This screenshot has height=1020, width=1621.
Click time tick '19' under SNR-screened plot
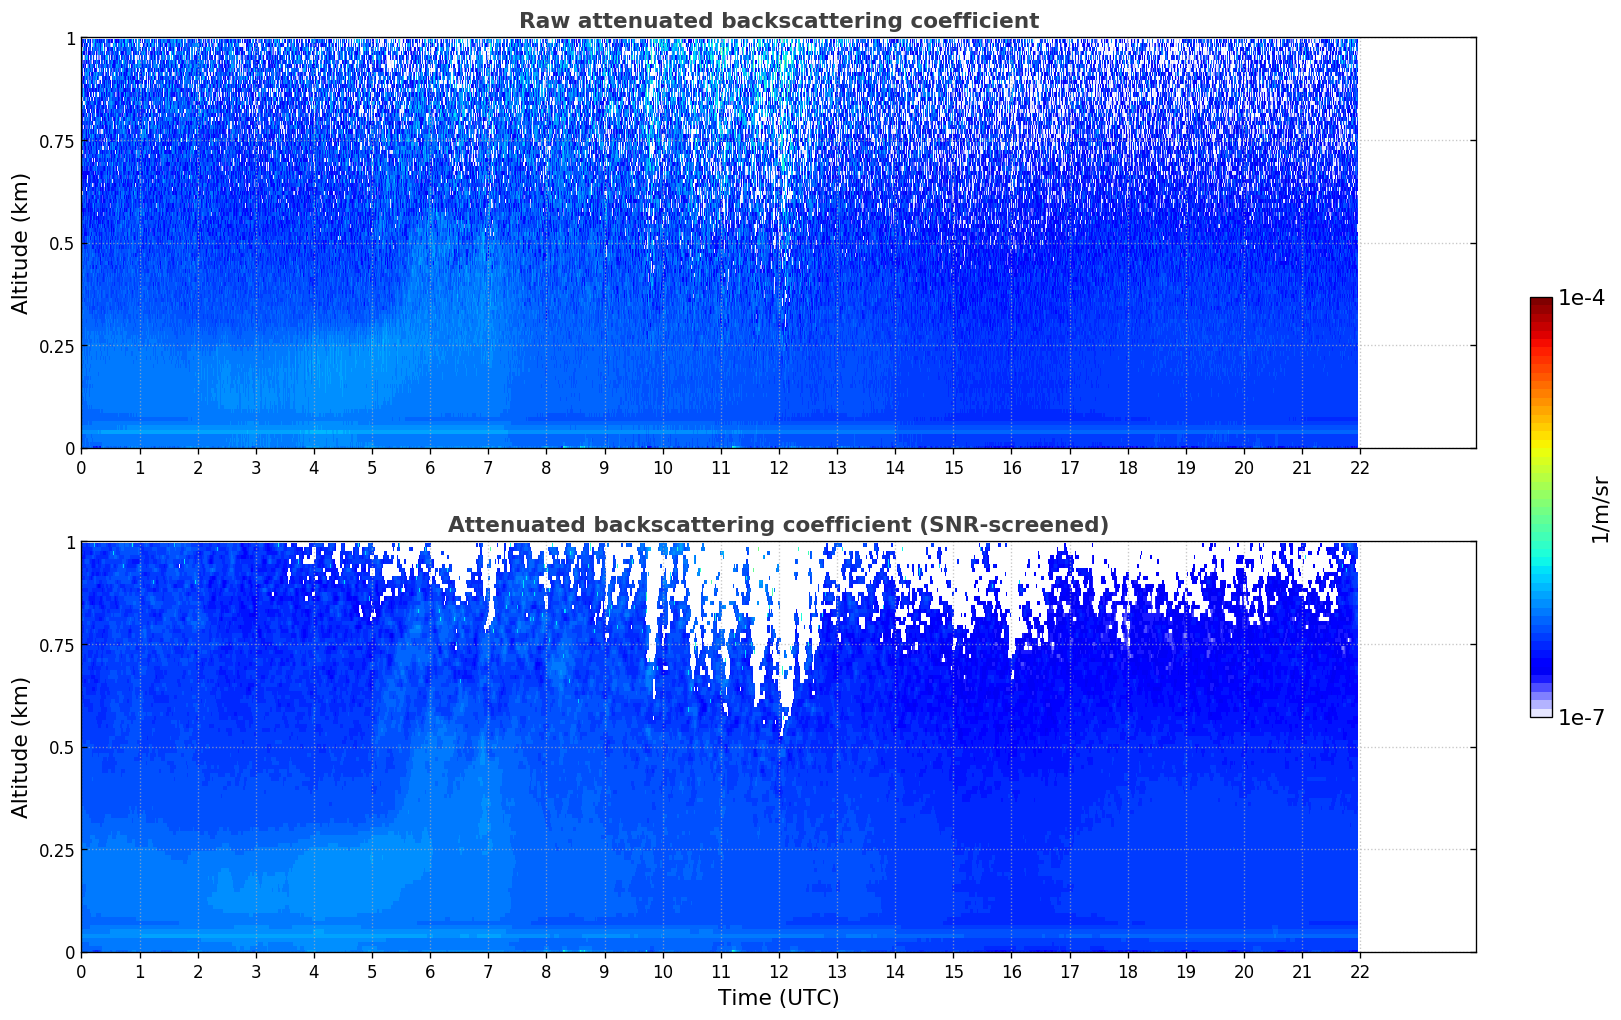click(1186, 971)
